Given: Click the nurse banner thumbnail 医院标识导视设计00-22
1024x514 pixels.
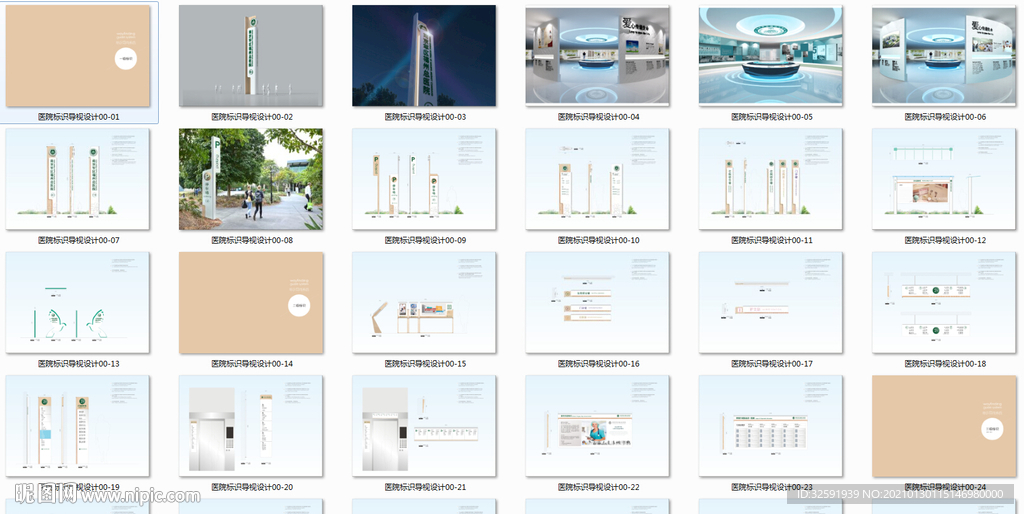Looking at the screenshot, I should click(597, 427).
